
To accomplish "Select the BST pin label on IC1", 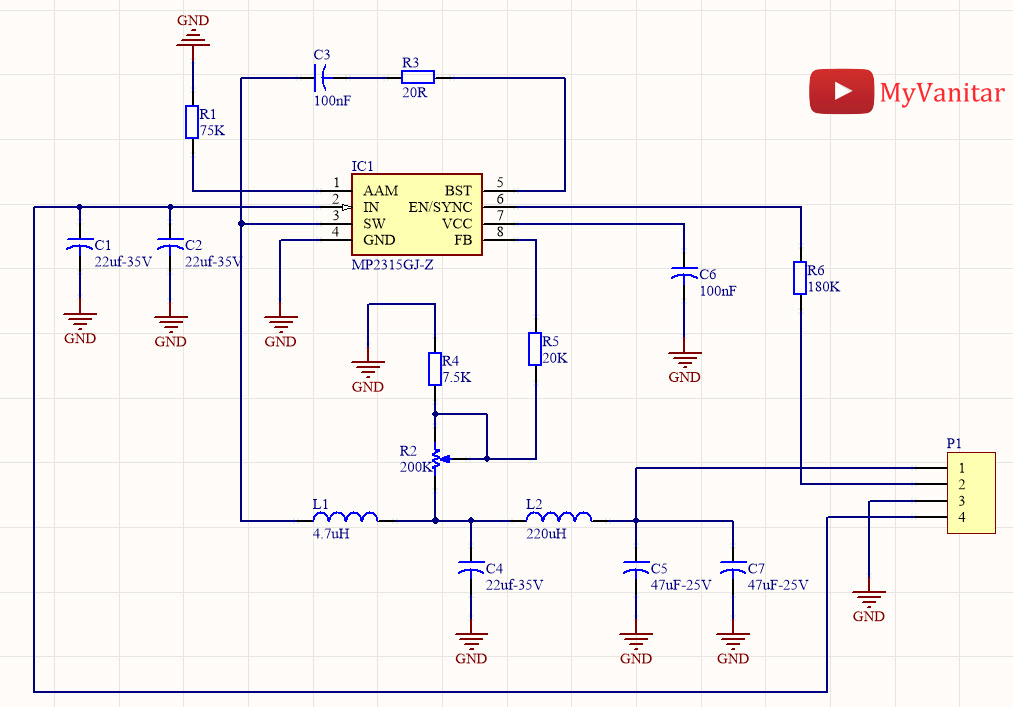I will point(458,191).
